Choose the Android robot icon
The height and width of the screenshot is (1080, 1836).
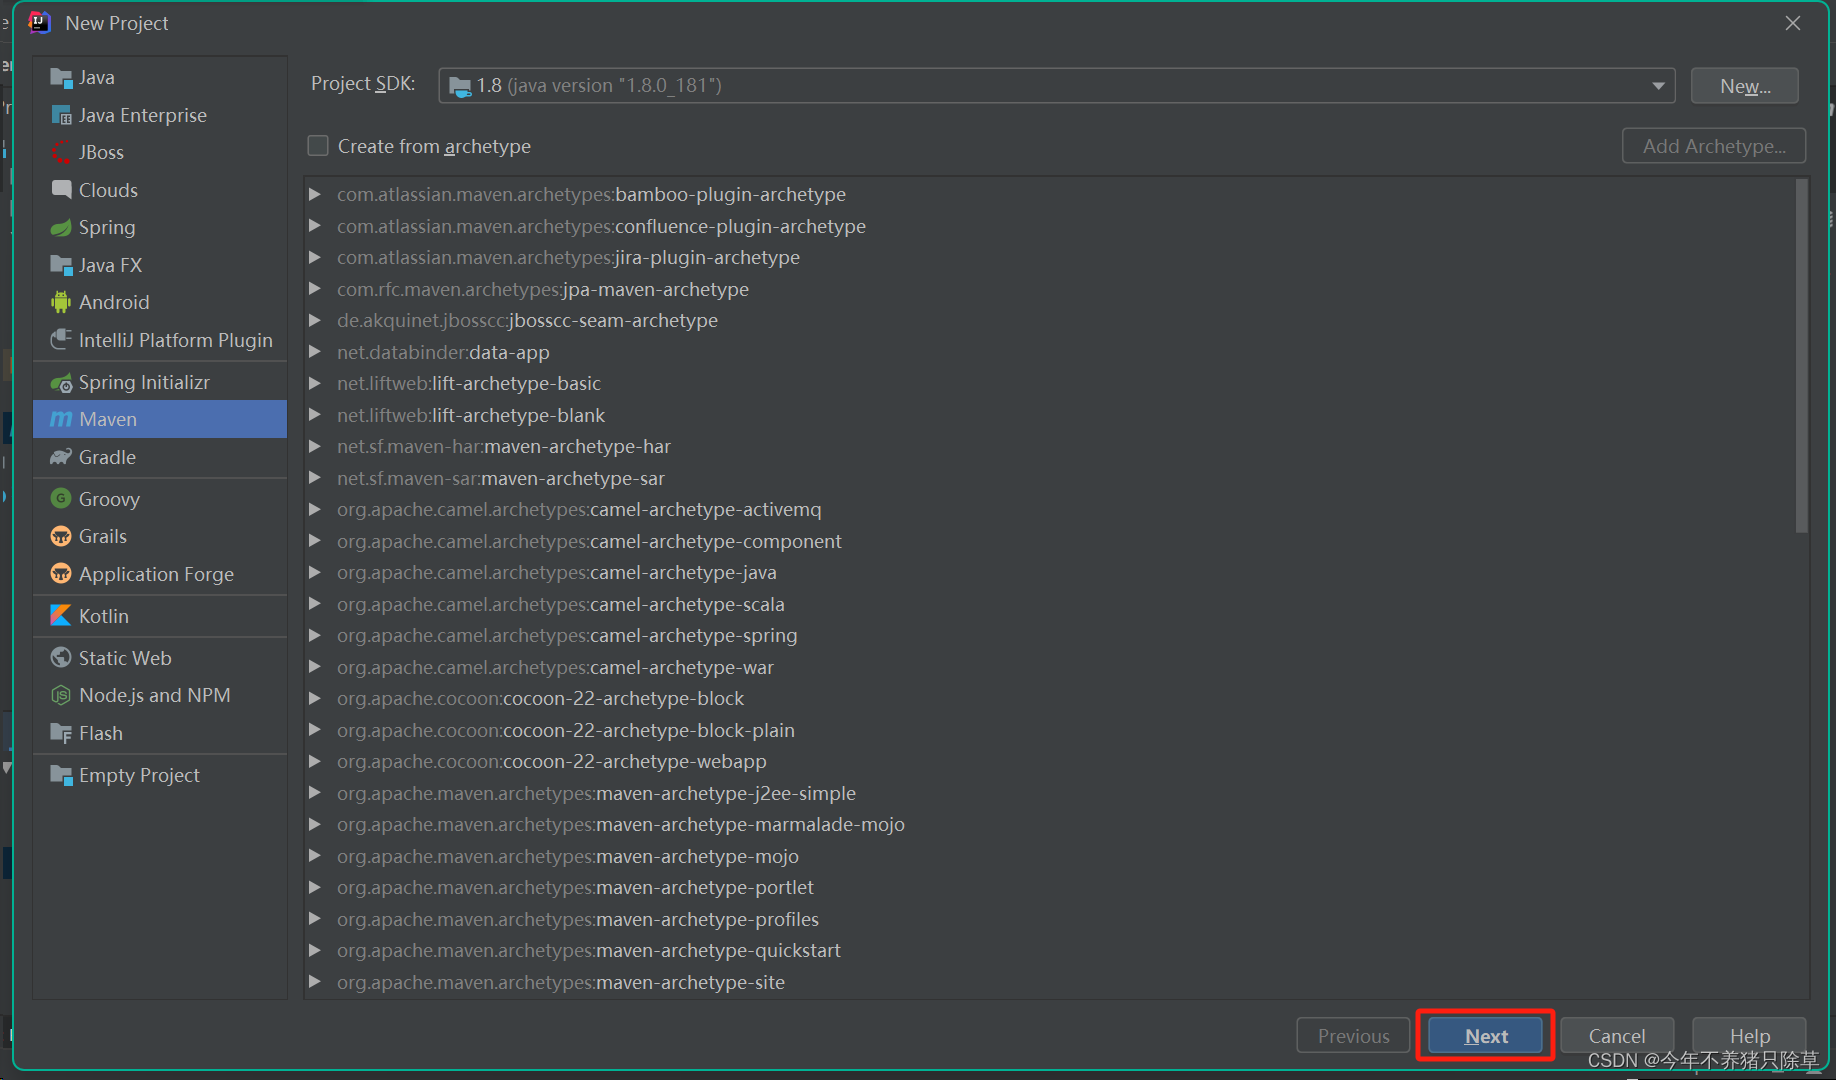pyautogui.click(x=61, y=302)
